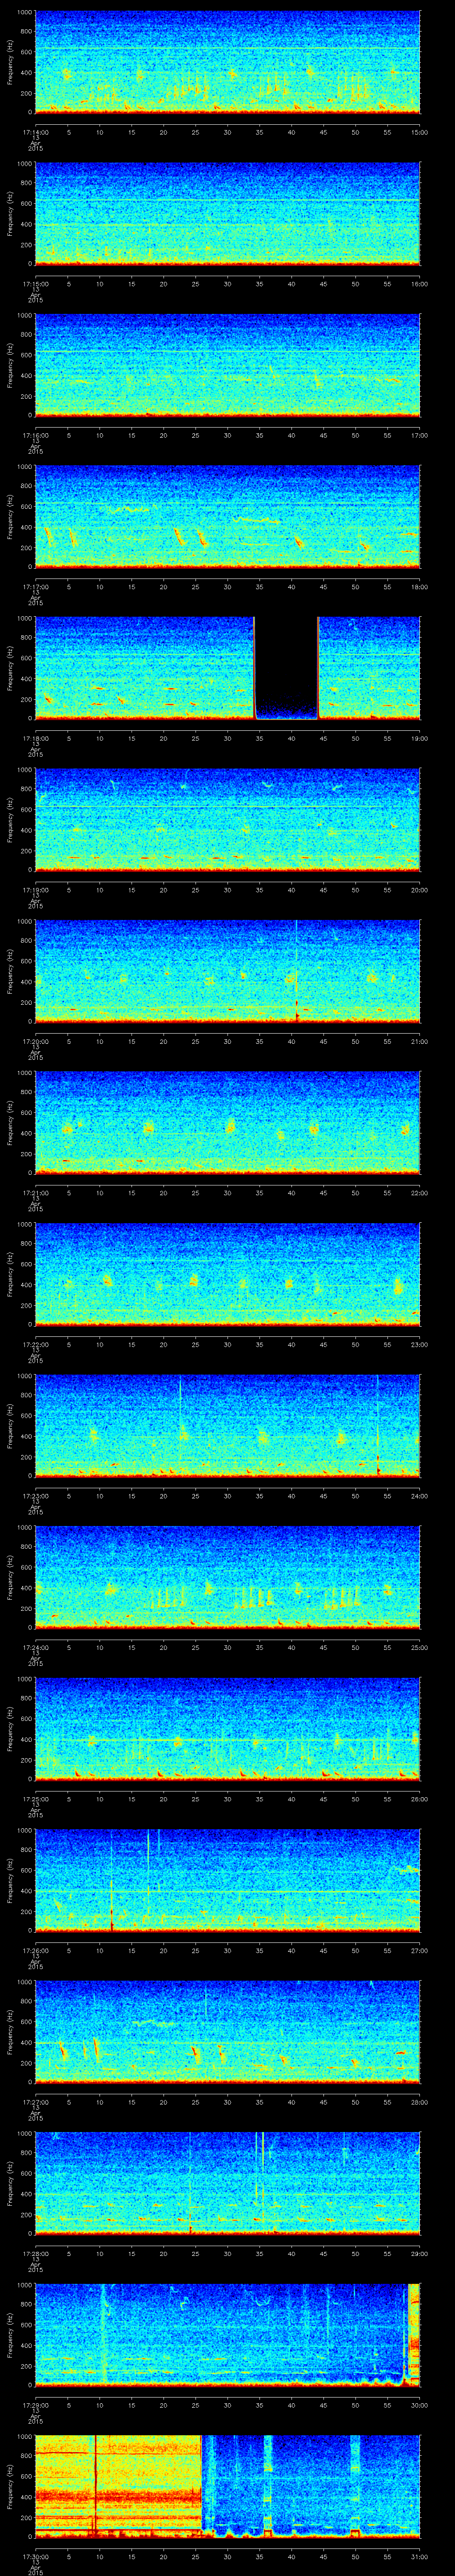The width and height of the screenshot is (455, 2576).
Task: Click the 17:30:00 start time label
Action: 35,2556
